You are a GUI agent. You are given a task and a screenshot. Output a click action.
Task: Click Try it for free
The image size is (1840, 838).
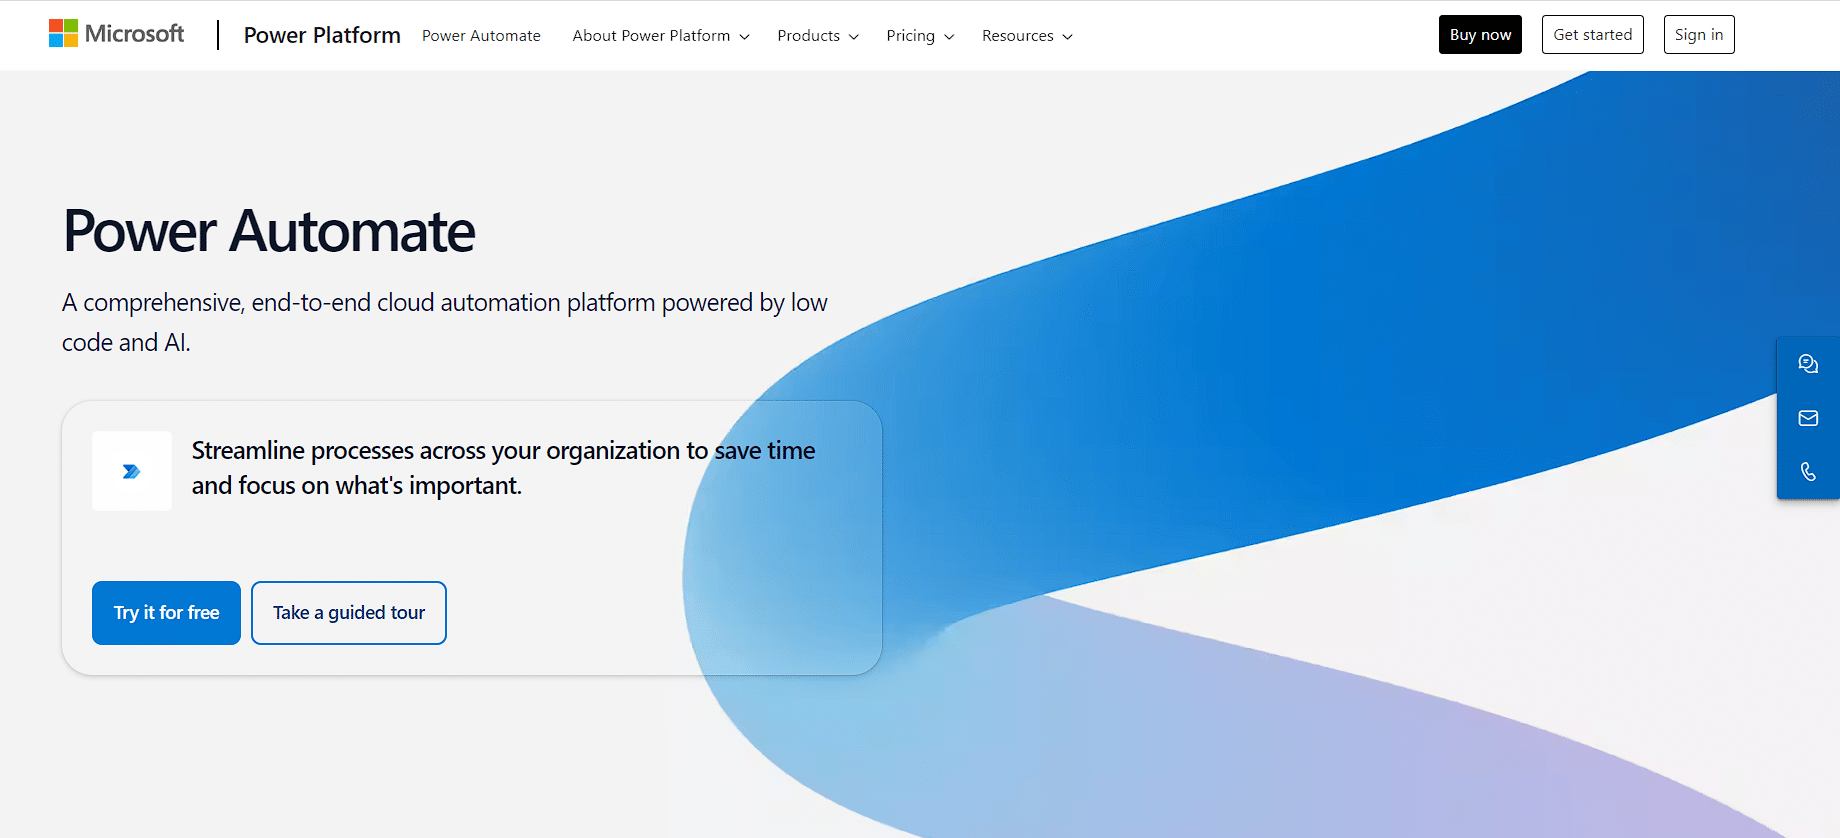[166, 613]
